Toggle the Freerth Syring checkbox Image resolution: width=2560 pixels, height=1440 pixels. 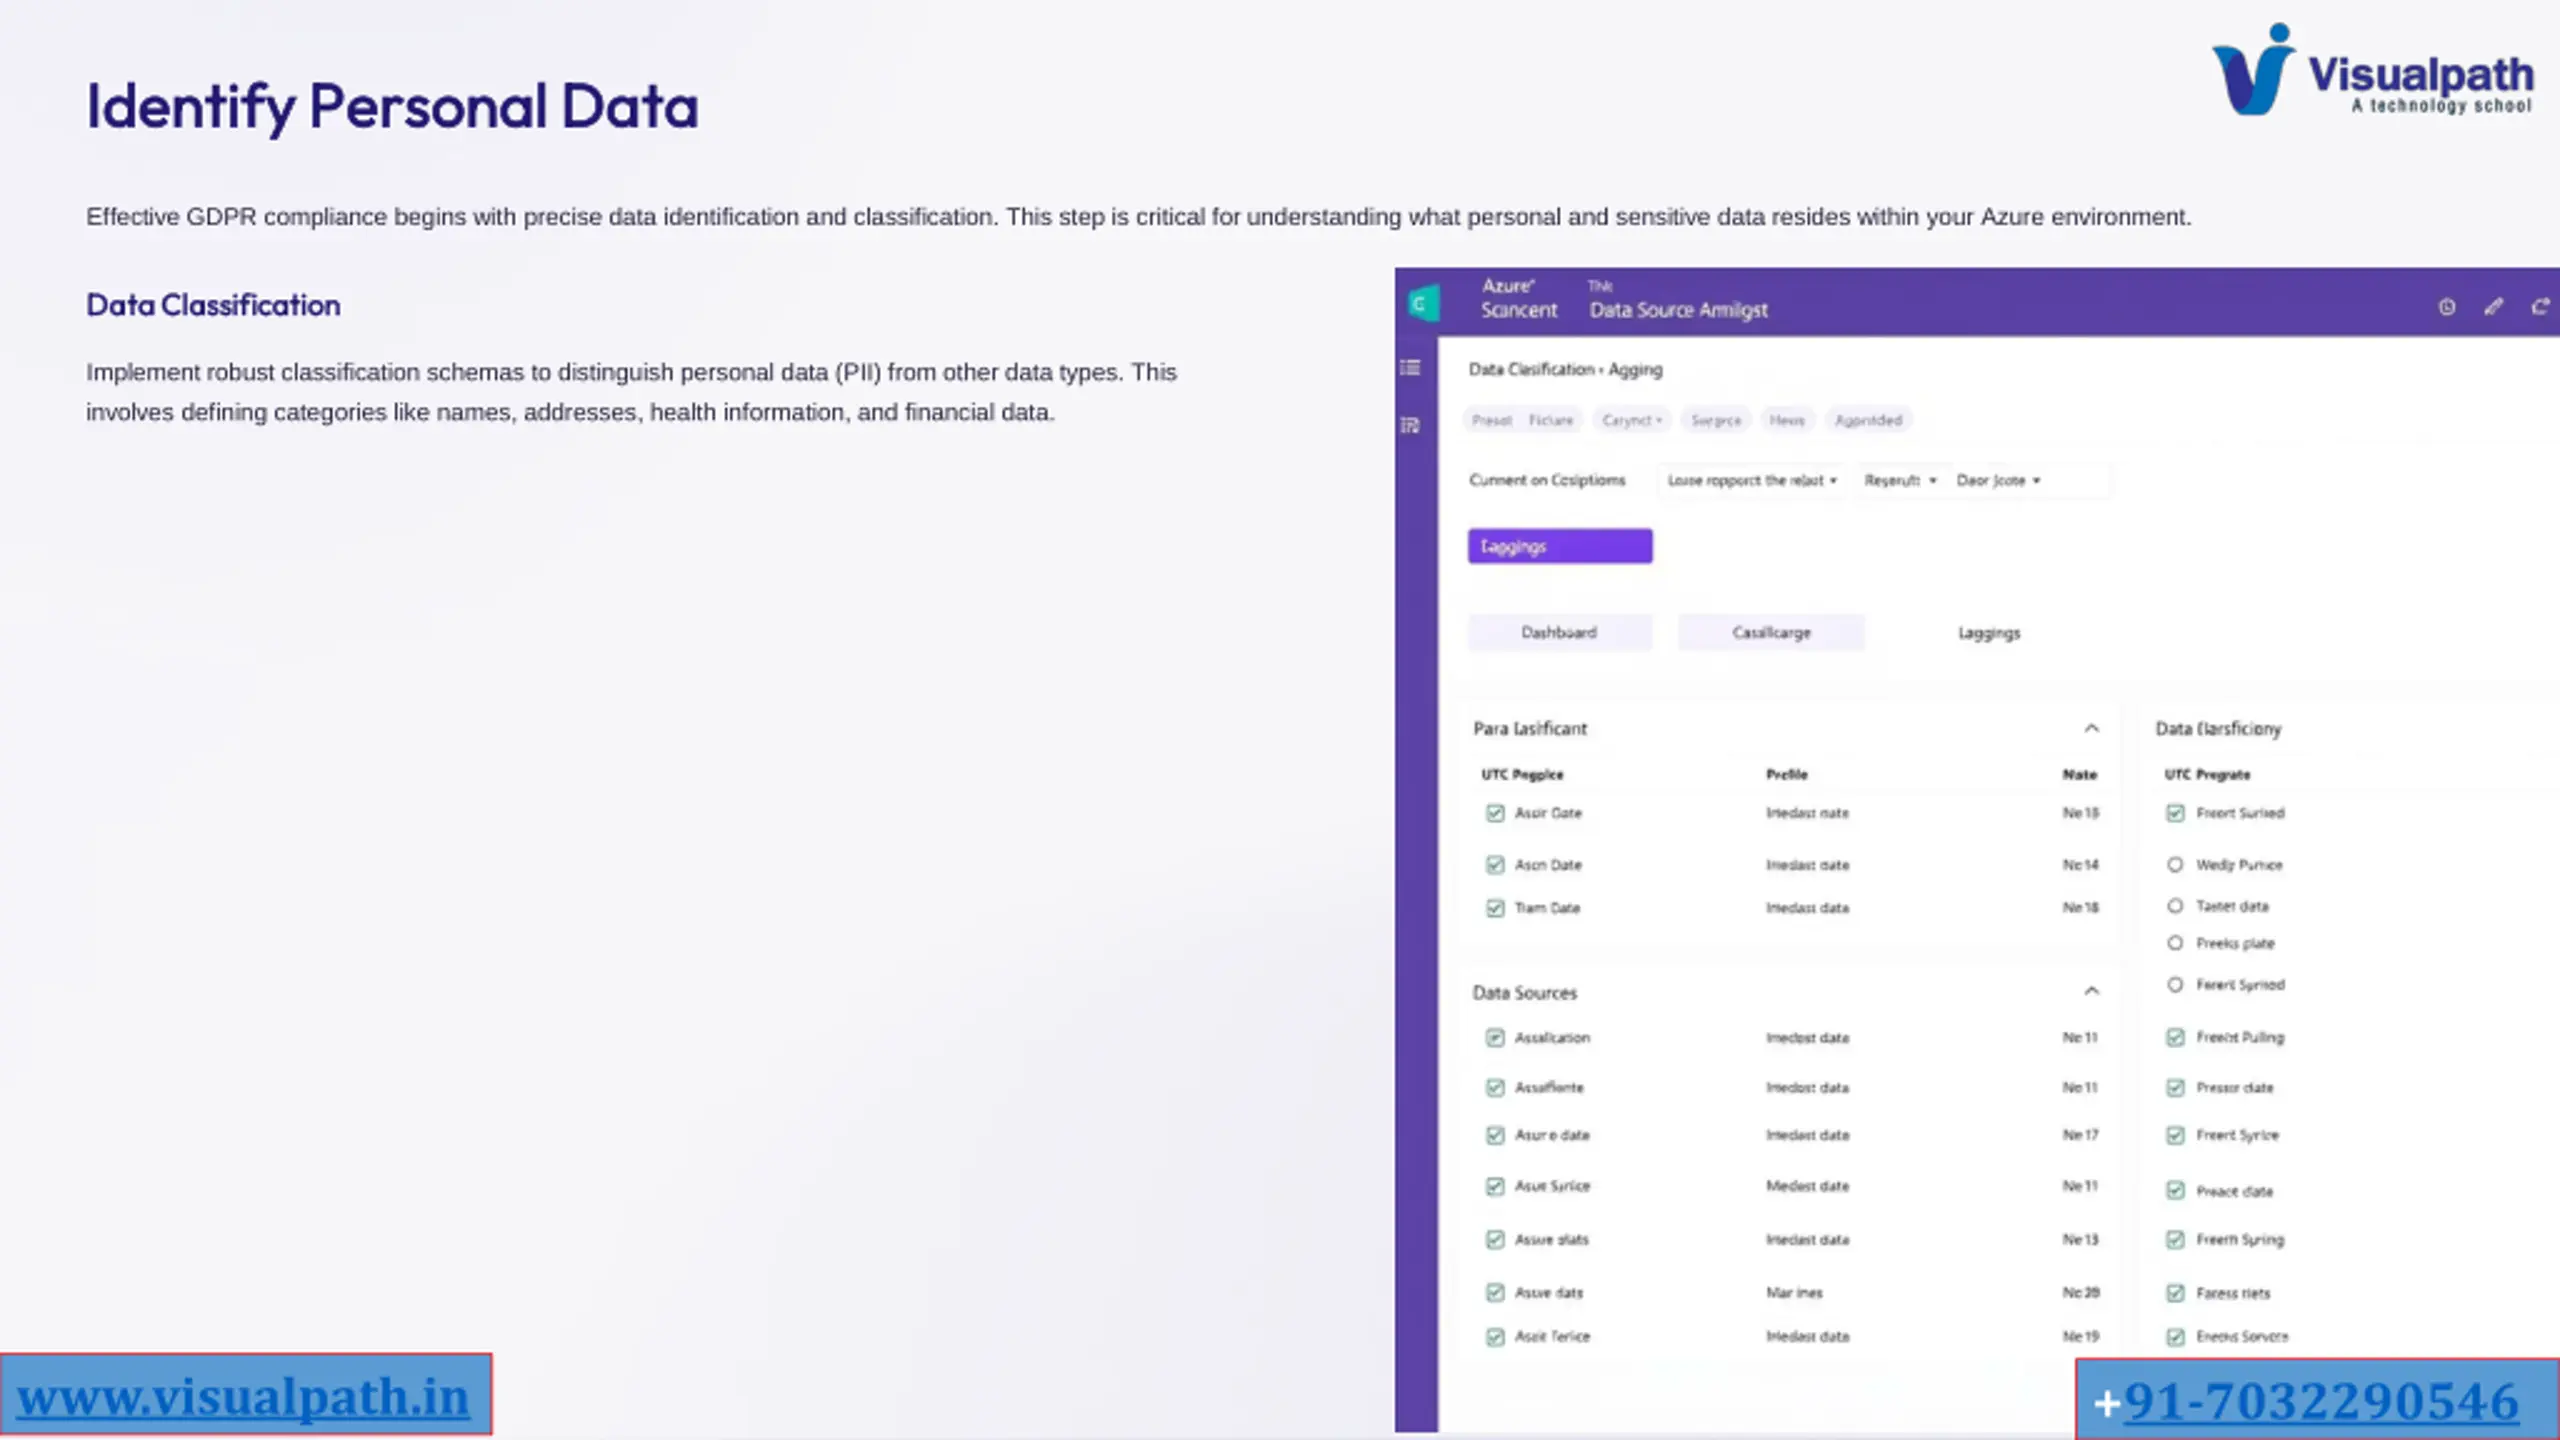2175,1240
